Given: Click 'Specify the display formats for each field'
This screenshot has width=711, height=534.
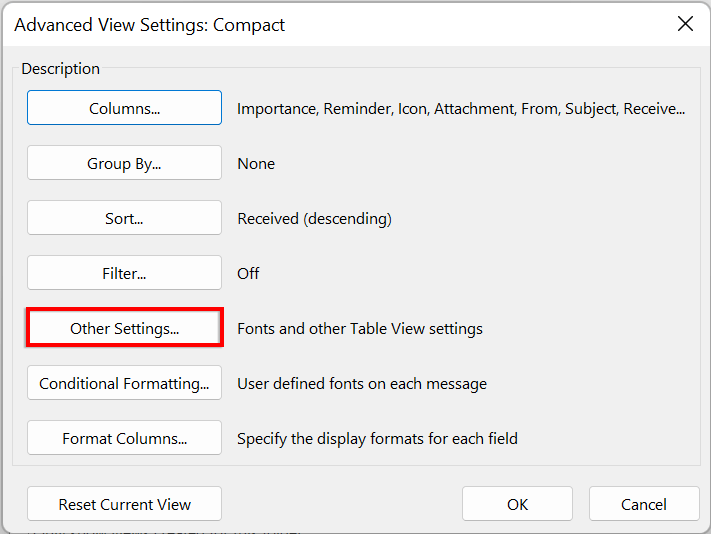Looking at the screenshot, I should 377,438.
